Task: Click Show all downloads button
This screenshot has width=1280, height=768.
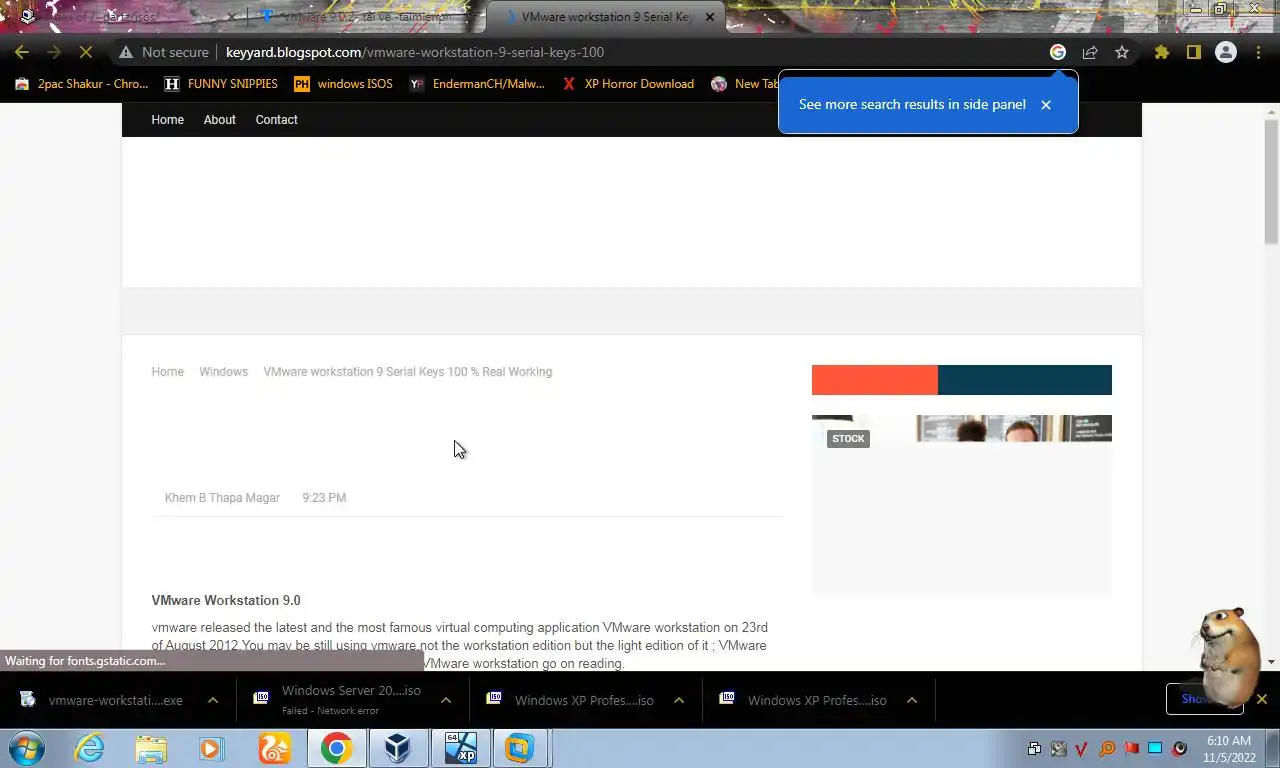Action: [1204, 699]
